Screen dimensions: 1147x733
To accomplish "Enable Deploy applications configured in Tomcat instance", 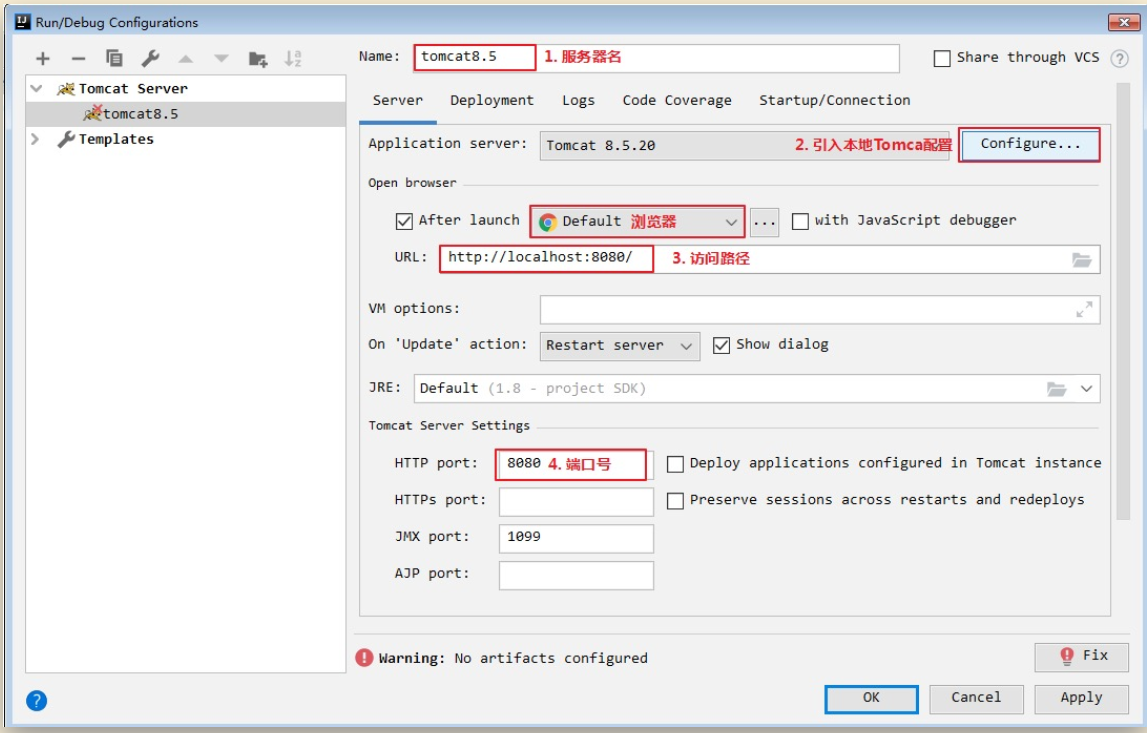I will coord(675,464).
